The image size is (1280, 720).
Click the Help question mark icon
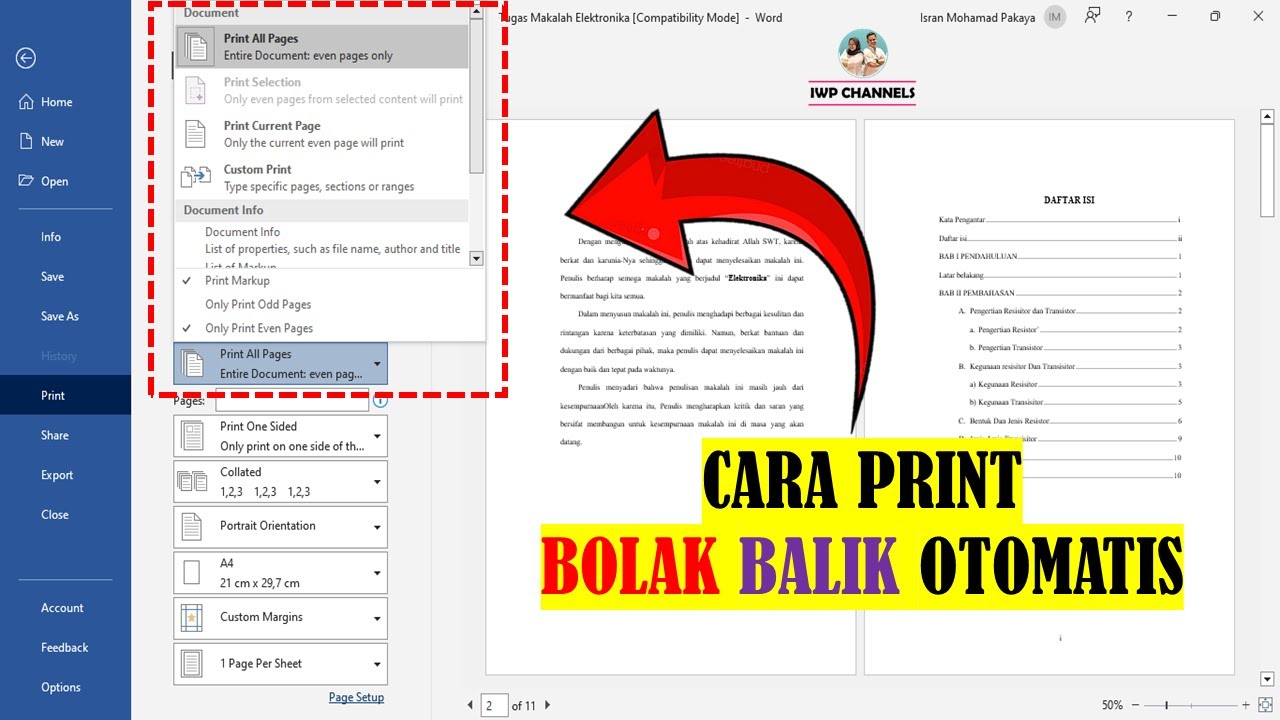pos(1130,17)
